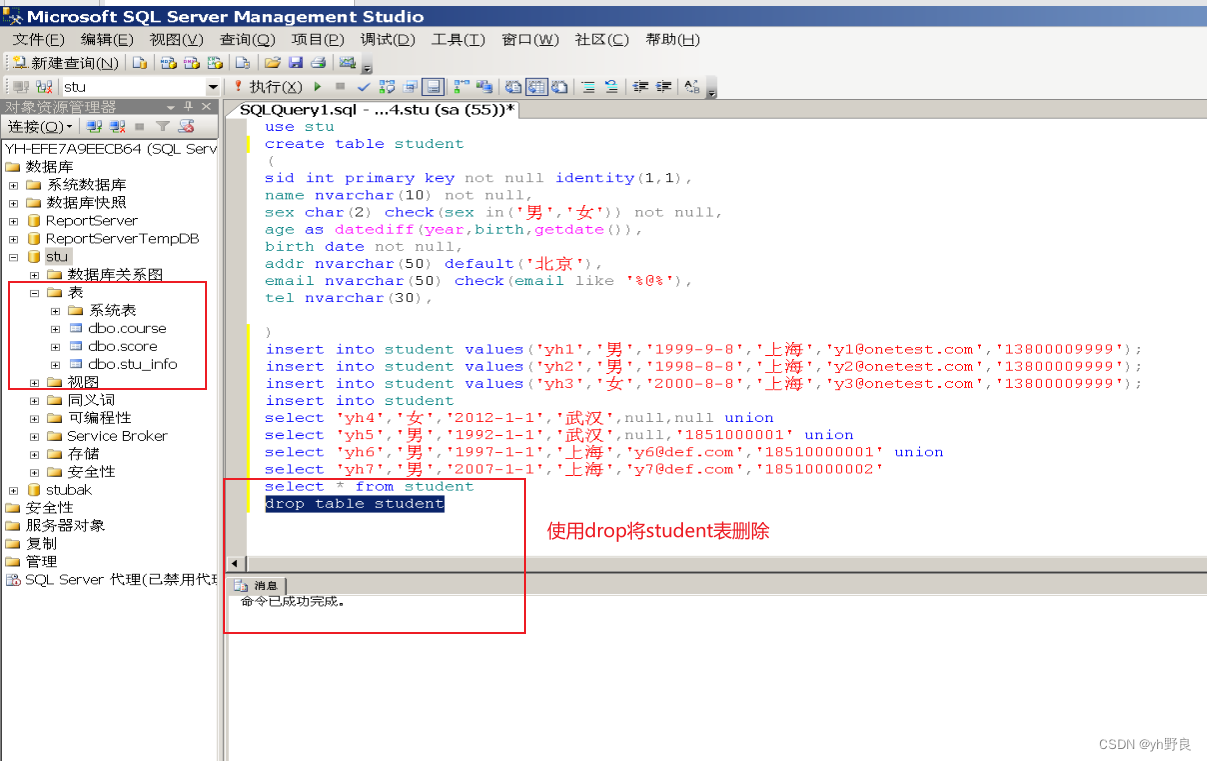Toggle the Object Explorer auto-hide pin
The width and height of the screenshot is (1207, 761).
tap(188, 106)
